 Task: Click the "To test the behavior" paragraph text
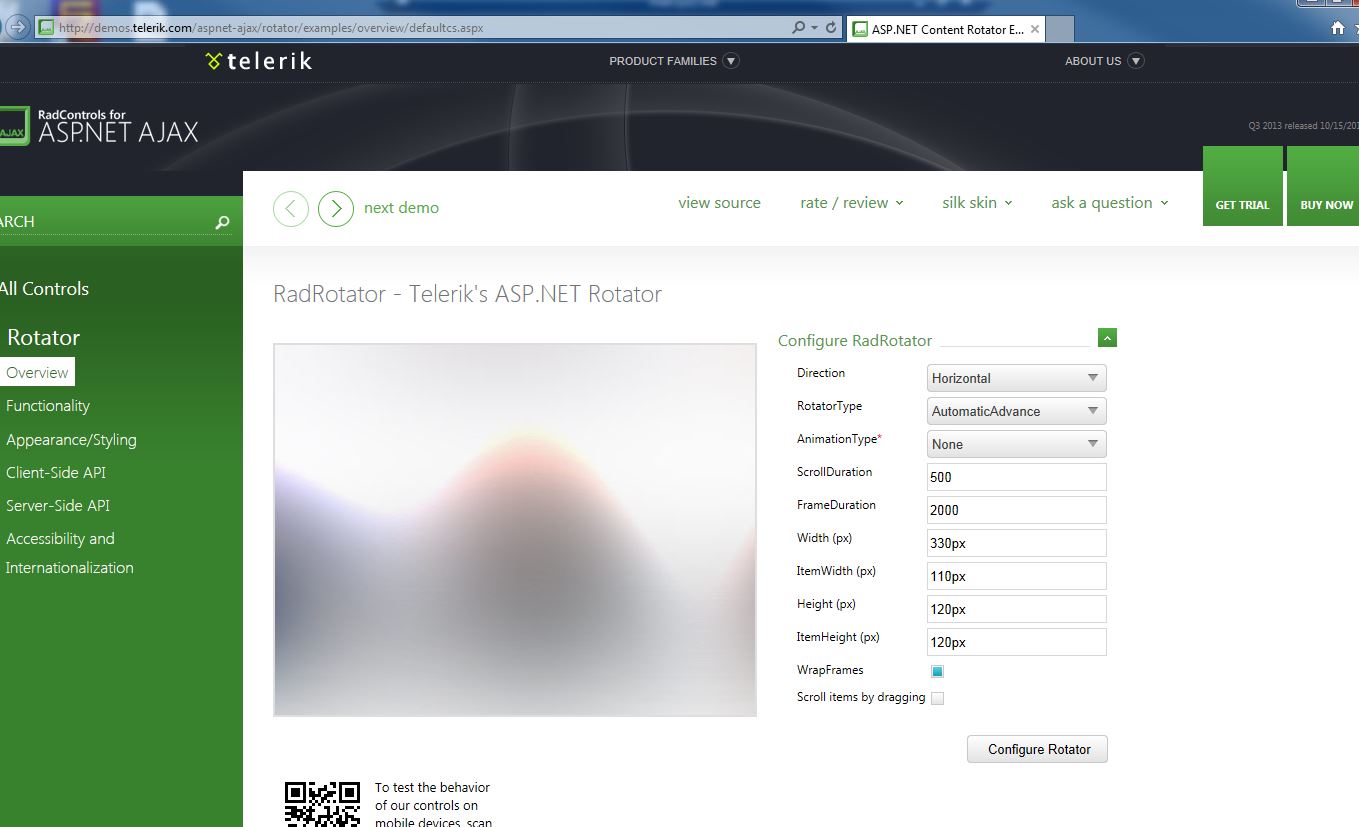433,805
